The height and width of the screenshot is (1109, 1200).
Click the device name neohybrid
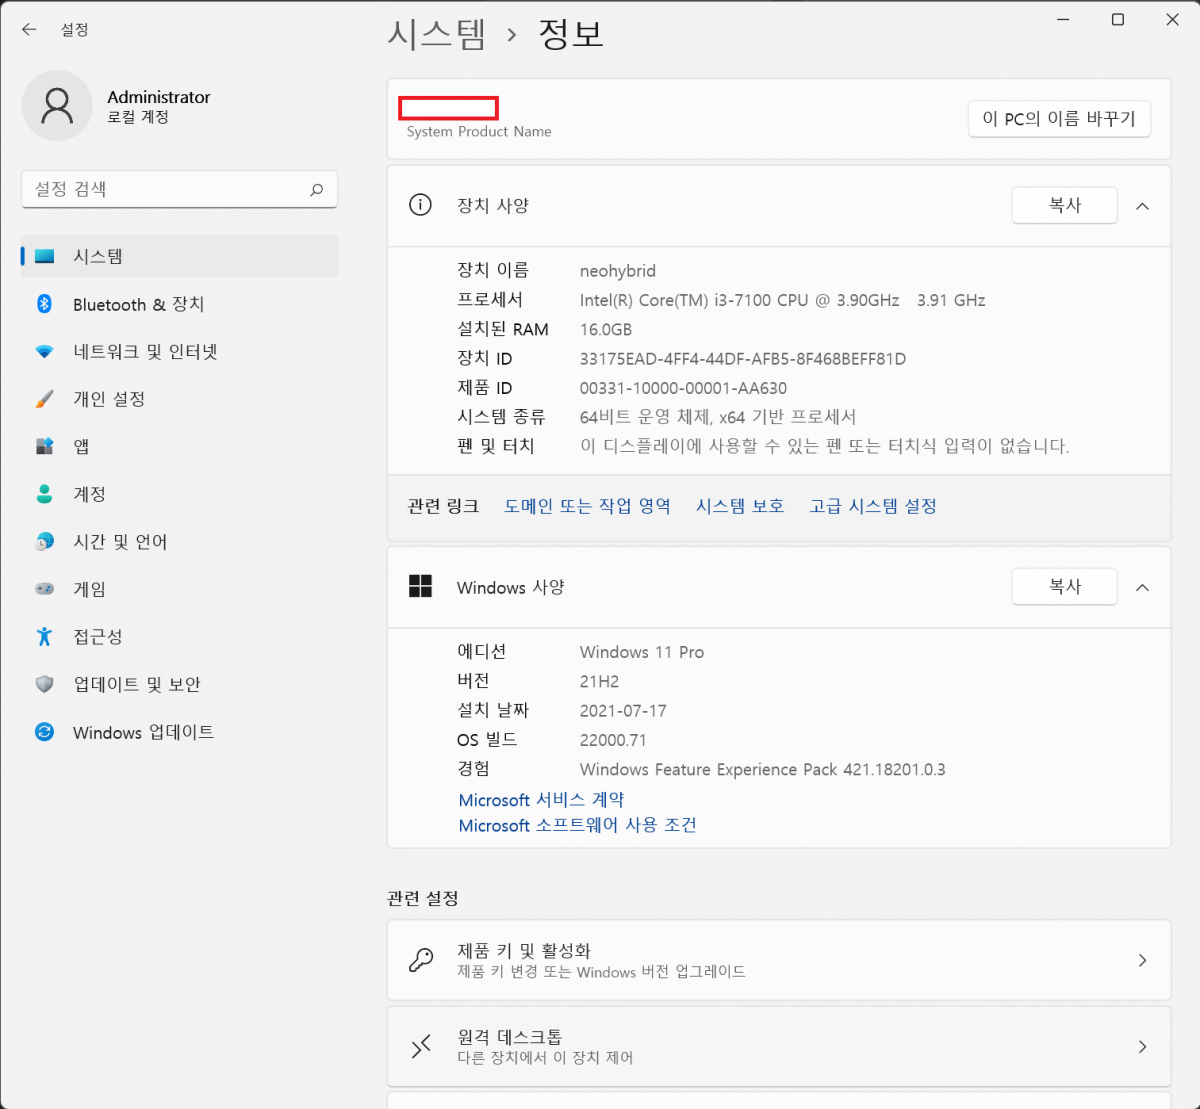tap(618, 271)
